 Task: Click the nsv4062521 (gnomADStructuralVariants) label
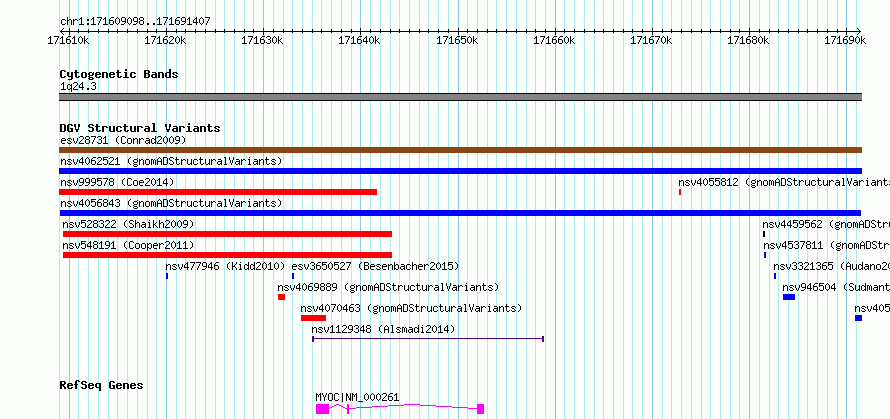[171, 161]
